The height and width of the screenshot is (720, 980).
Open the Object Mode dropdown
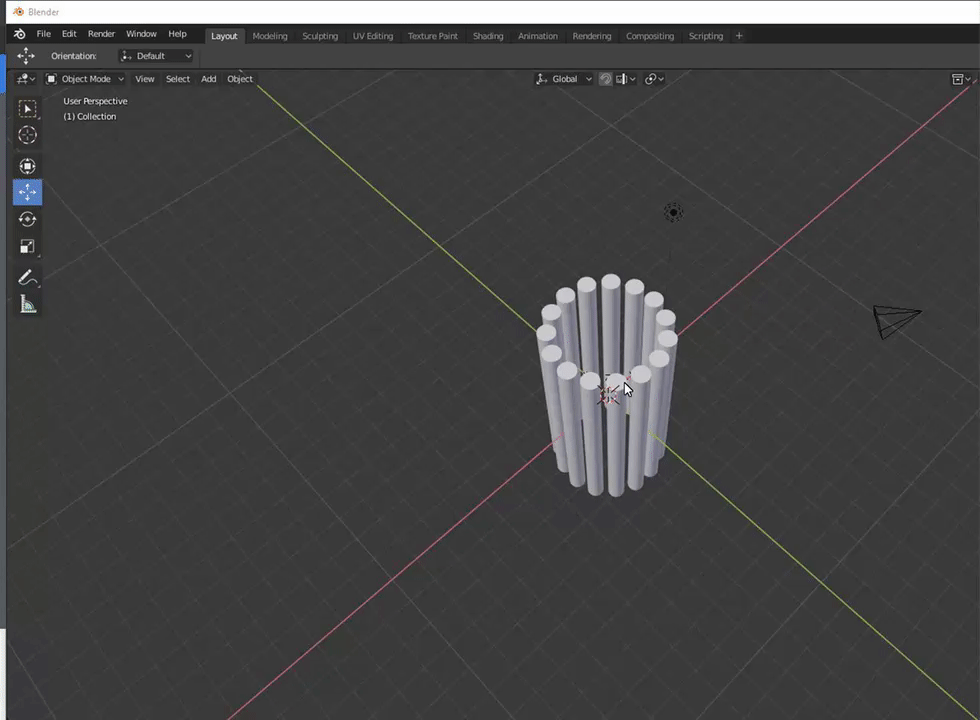point(85,79)
